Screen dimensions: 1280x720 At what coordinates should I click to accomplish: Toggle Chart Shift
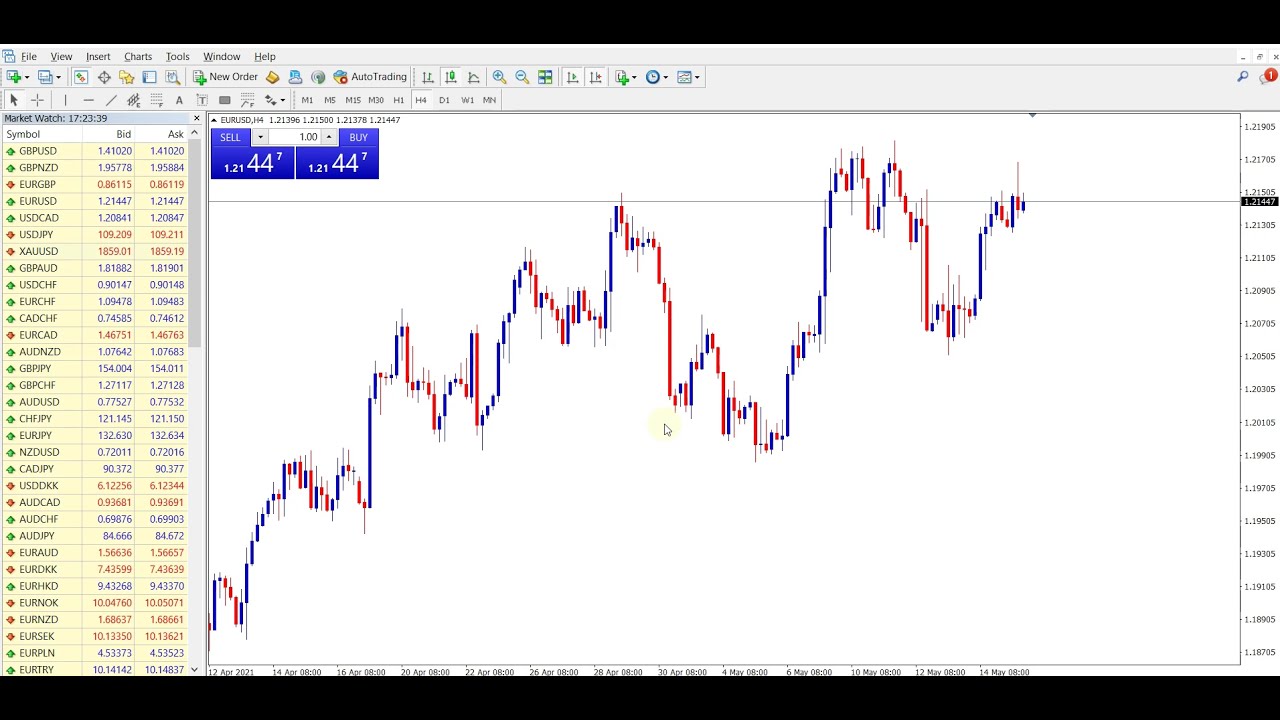click(595, 77)
